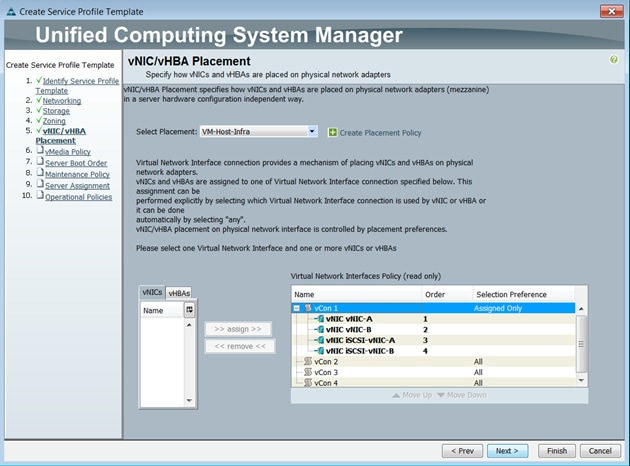Click the policy table scrollbar down arrow
Image resolution: width=630 pixels, height=466 pixels.
point(581,380)
